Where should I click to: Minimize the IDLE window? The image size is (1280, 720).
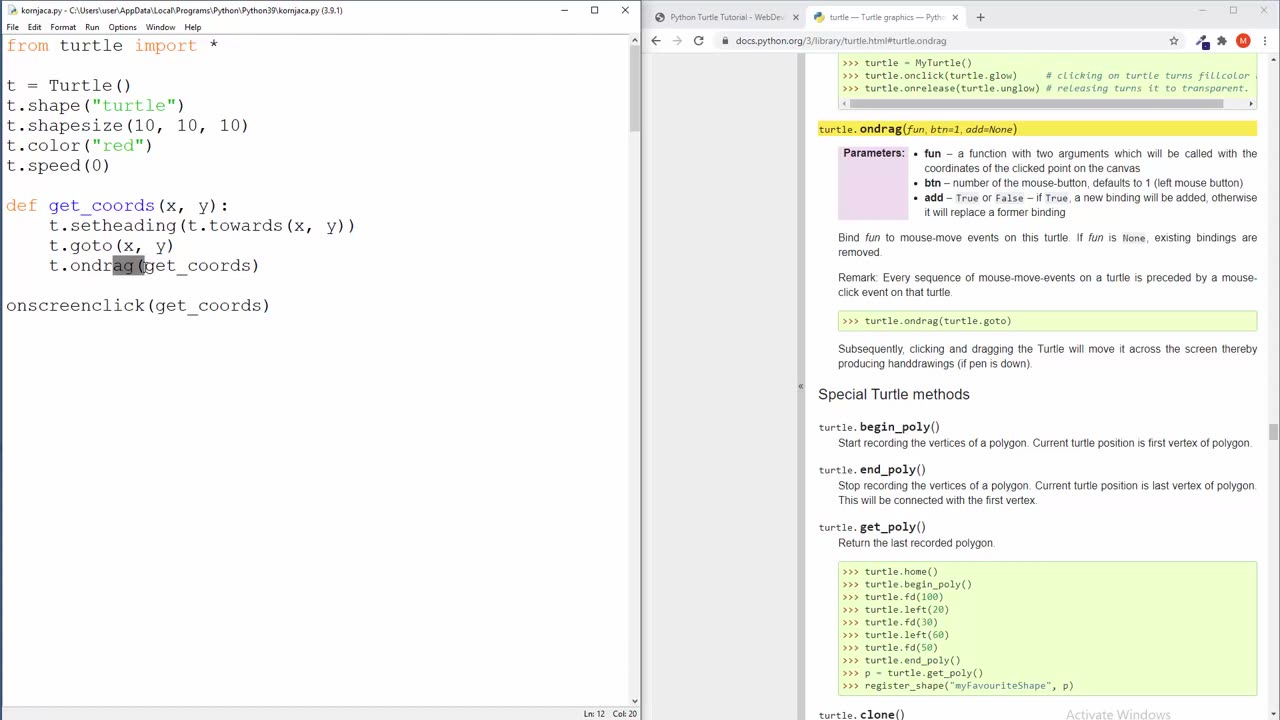pos(564,10)
